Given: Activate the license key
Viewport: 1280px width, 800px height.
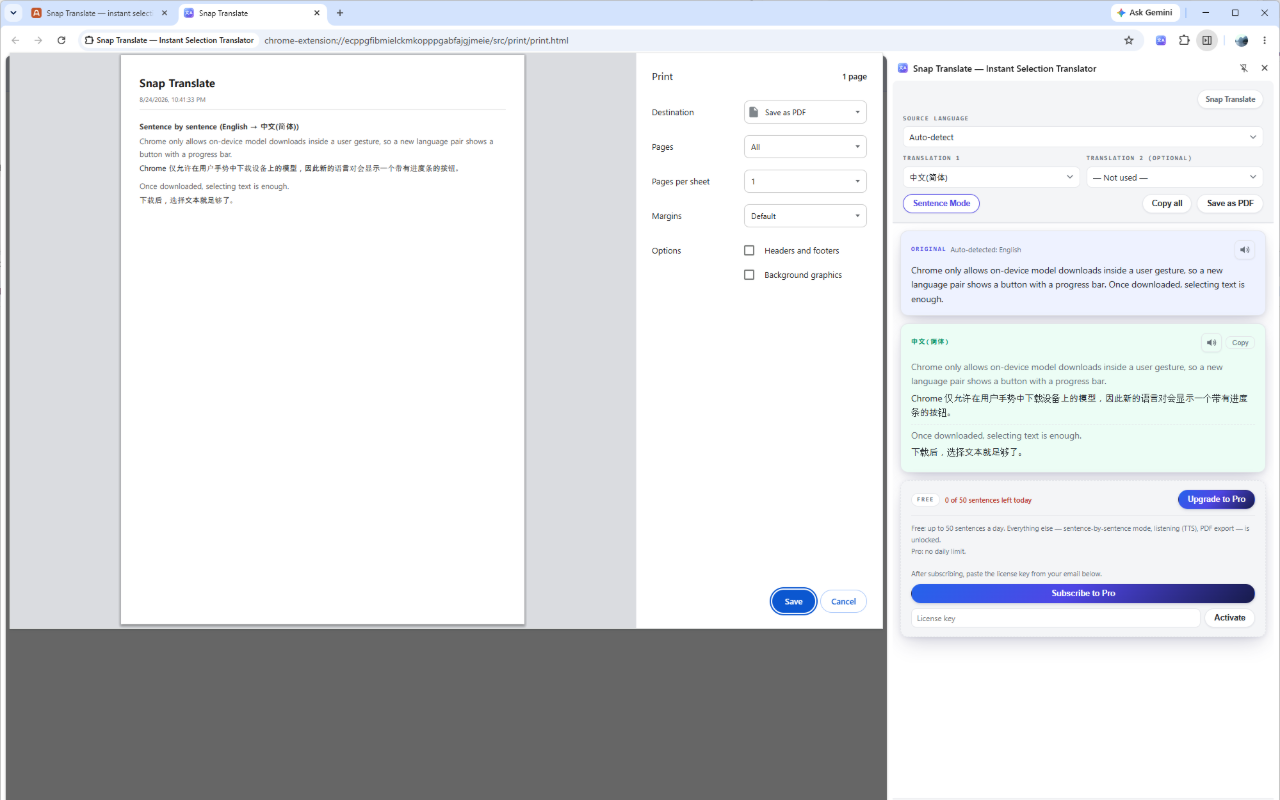Looking at the screenshot, I should point(1229,618).
